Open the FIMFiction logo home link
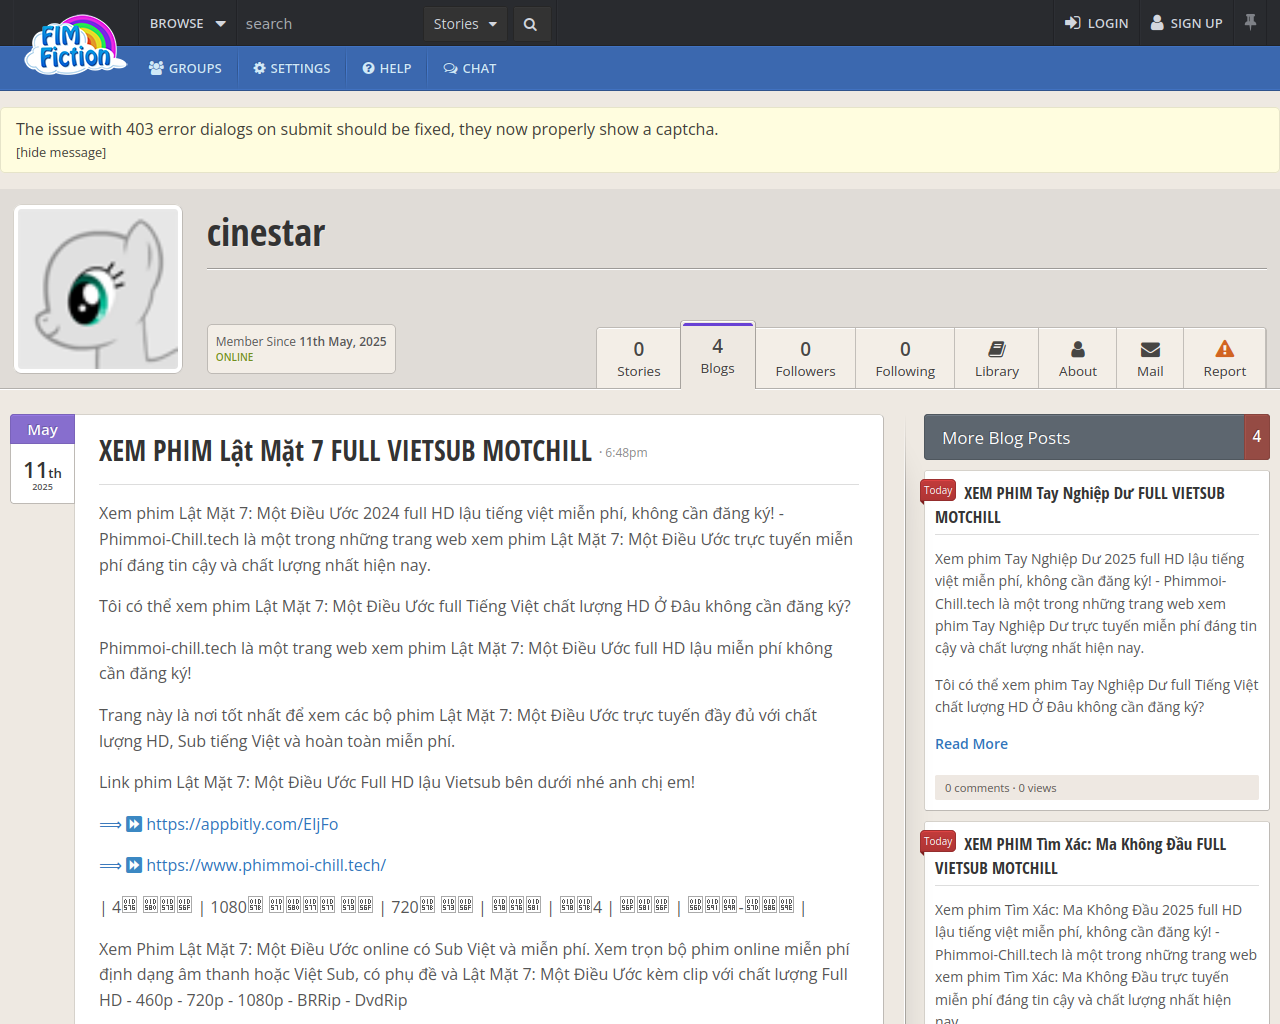This screenshot has width=1280, height=1024. tap(75, 46)
